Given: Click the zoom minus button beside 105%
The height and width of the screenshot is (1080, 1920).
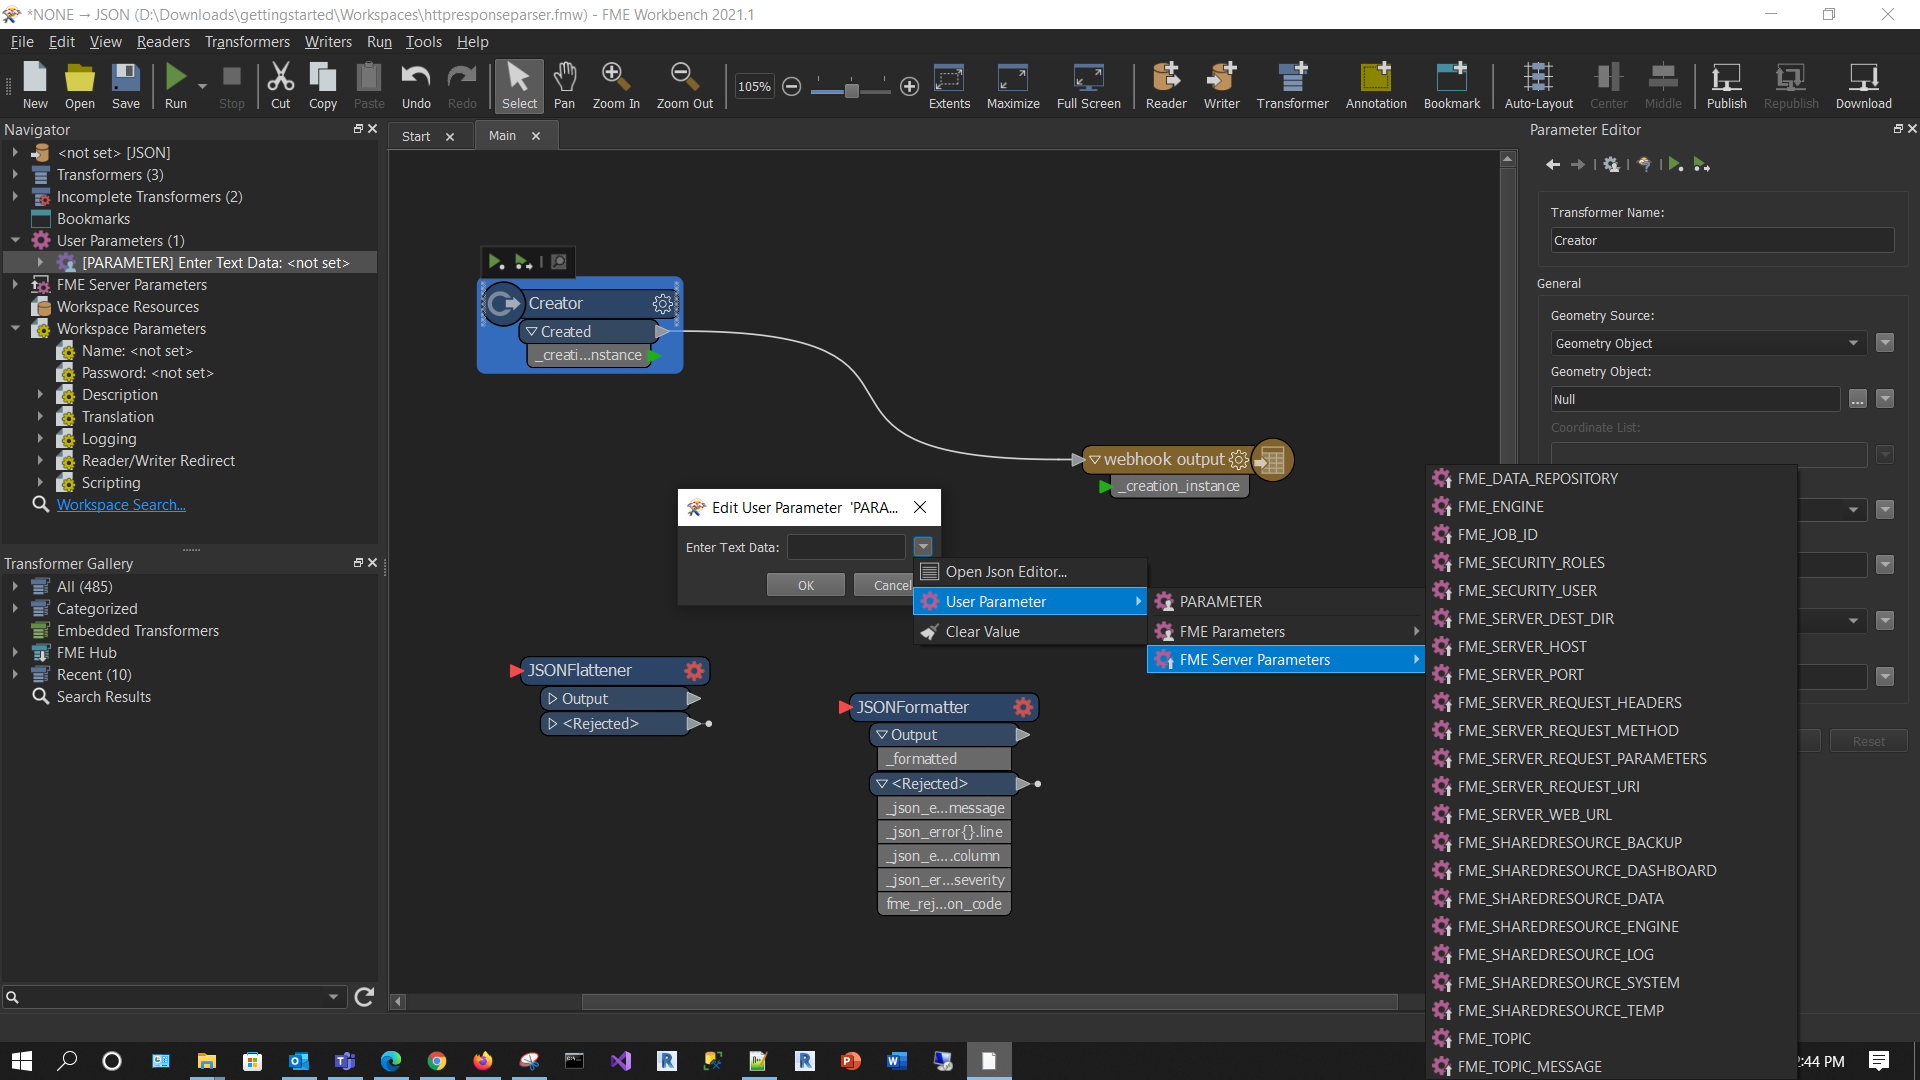Looking at the screenshot, I should pyautogui.click(x=791, y=87).
